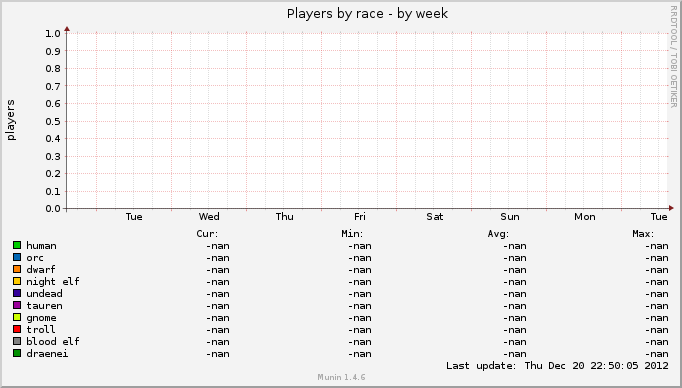Click the human legend color swatch
This screenshot has height=388, width=682.
point(17,245)
